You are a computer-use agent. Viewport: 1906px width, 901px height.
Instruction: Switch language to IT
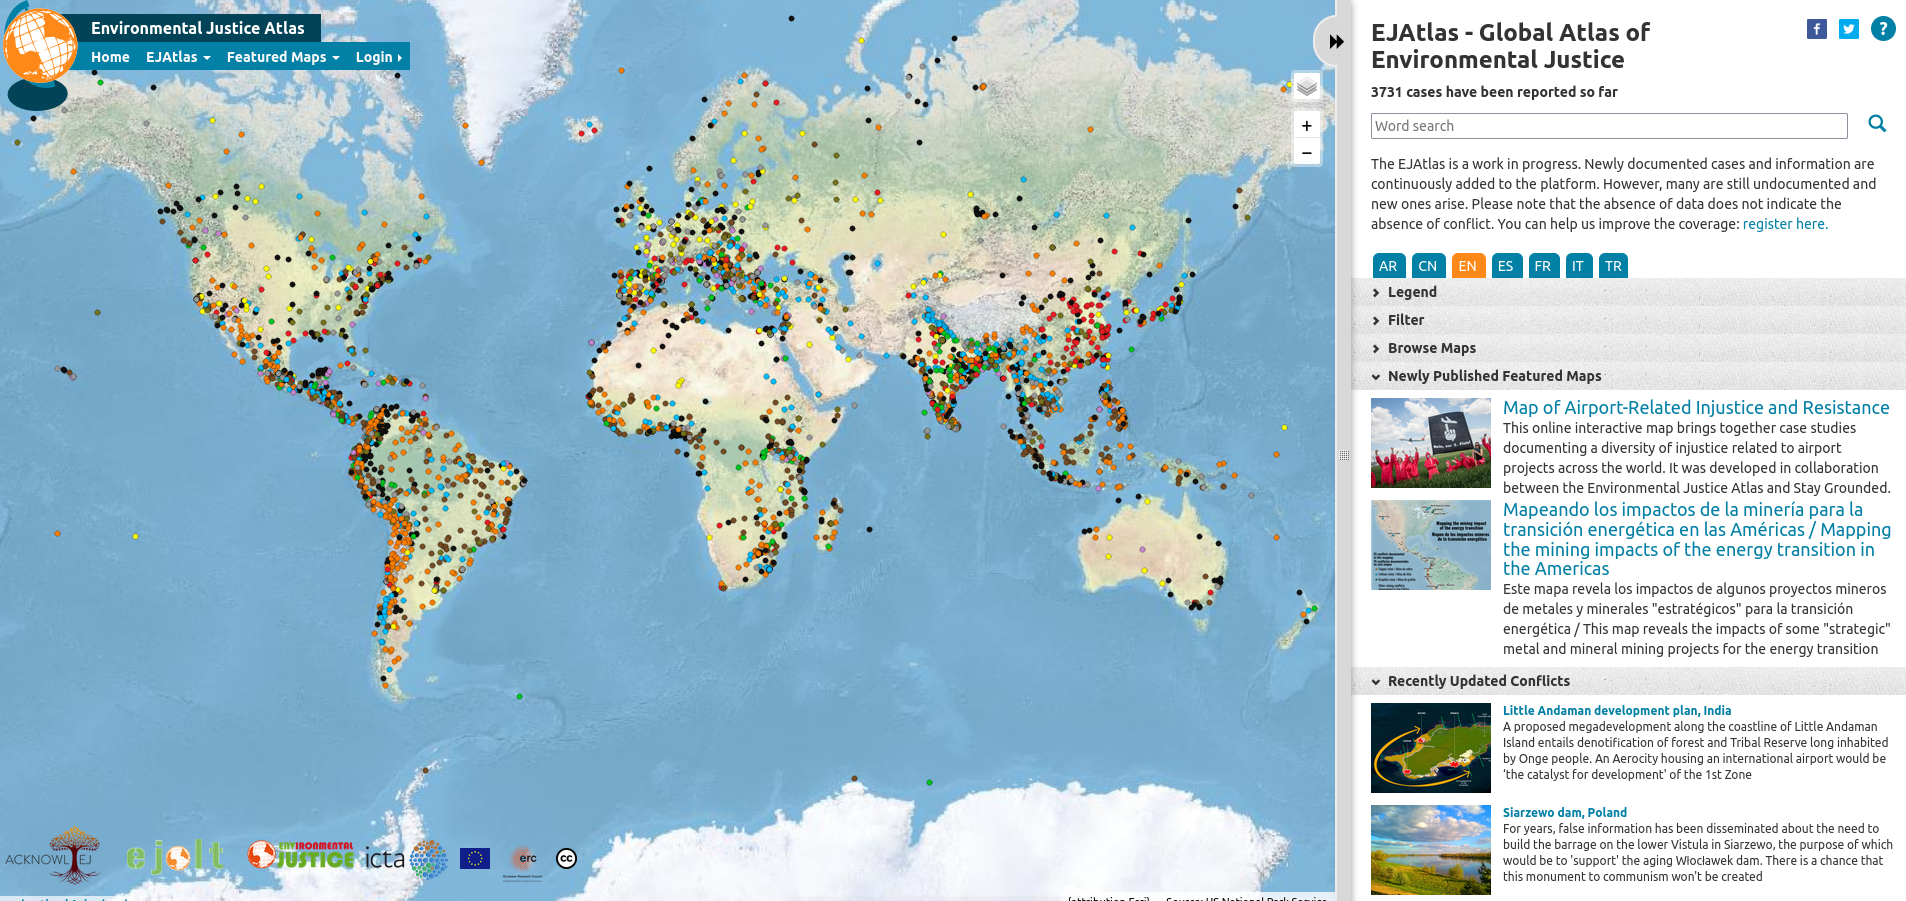pos(1578,266)
